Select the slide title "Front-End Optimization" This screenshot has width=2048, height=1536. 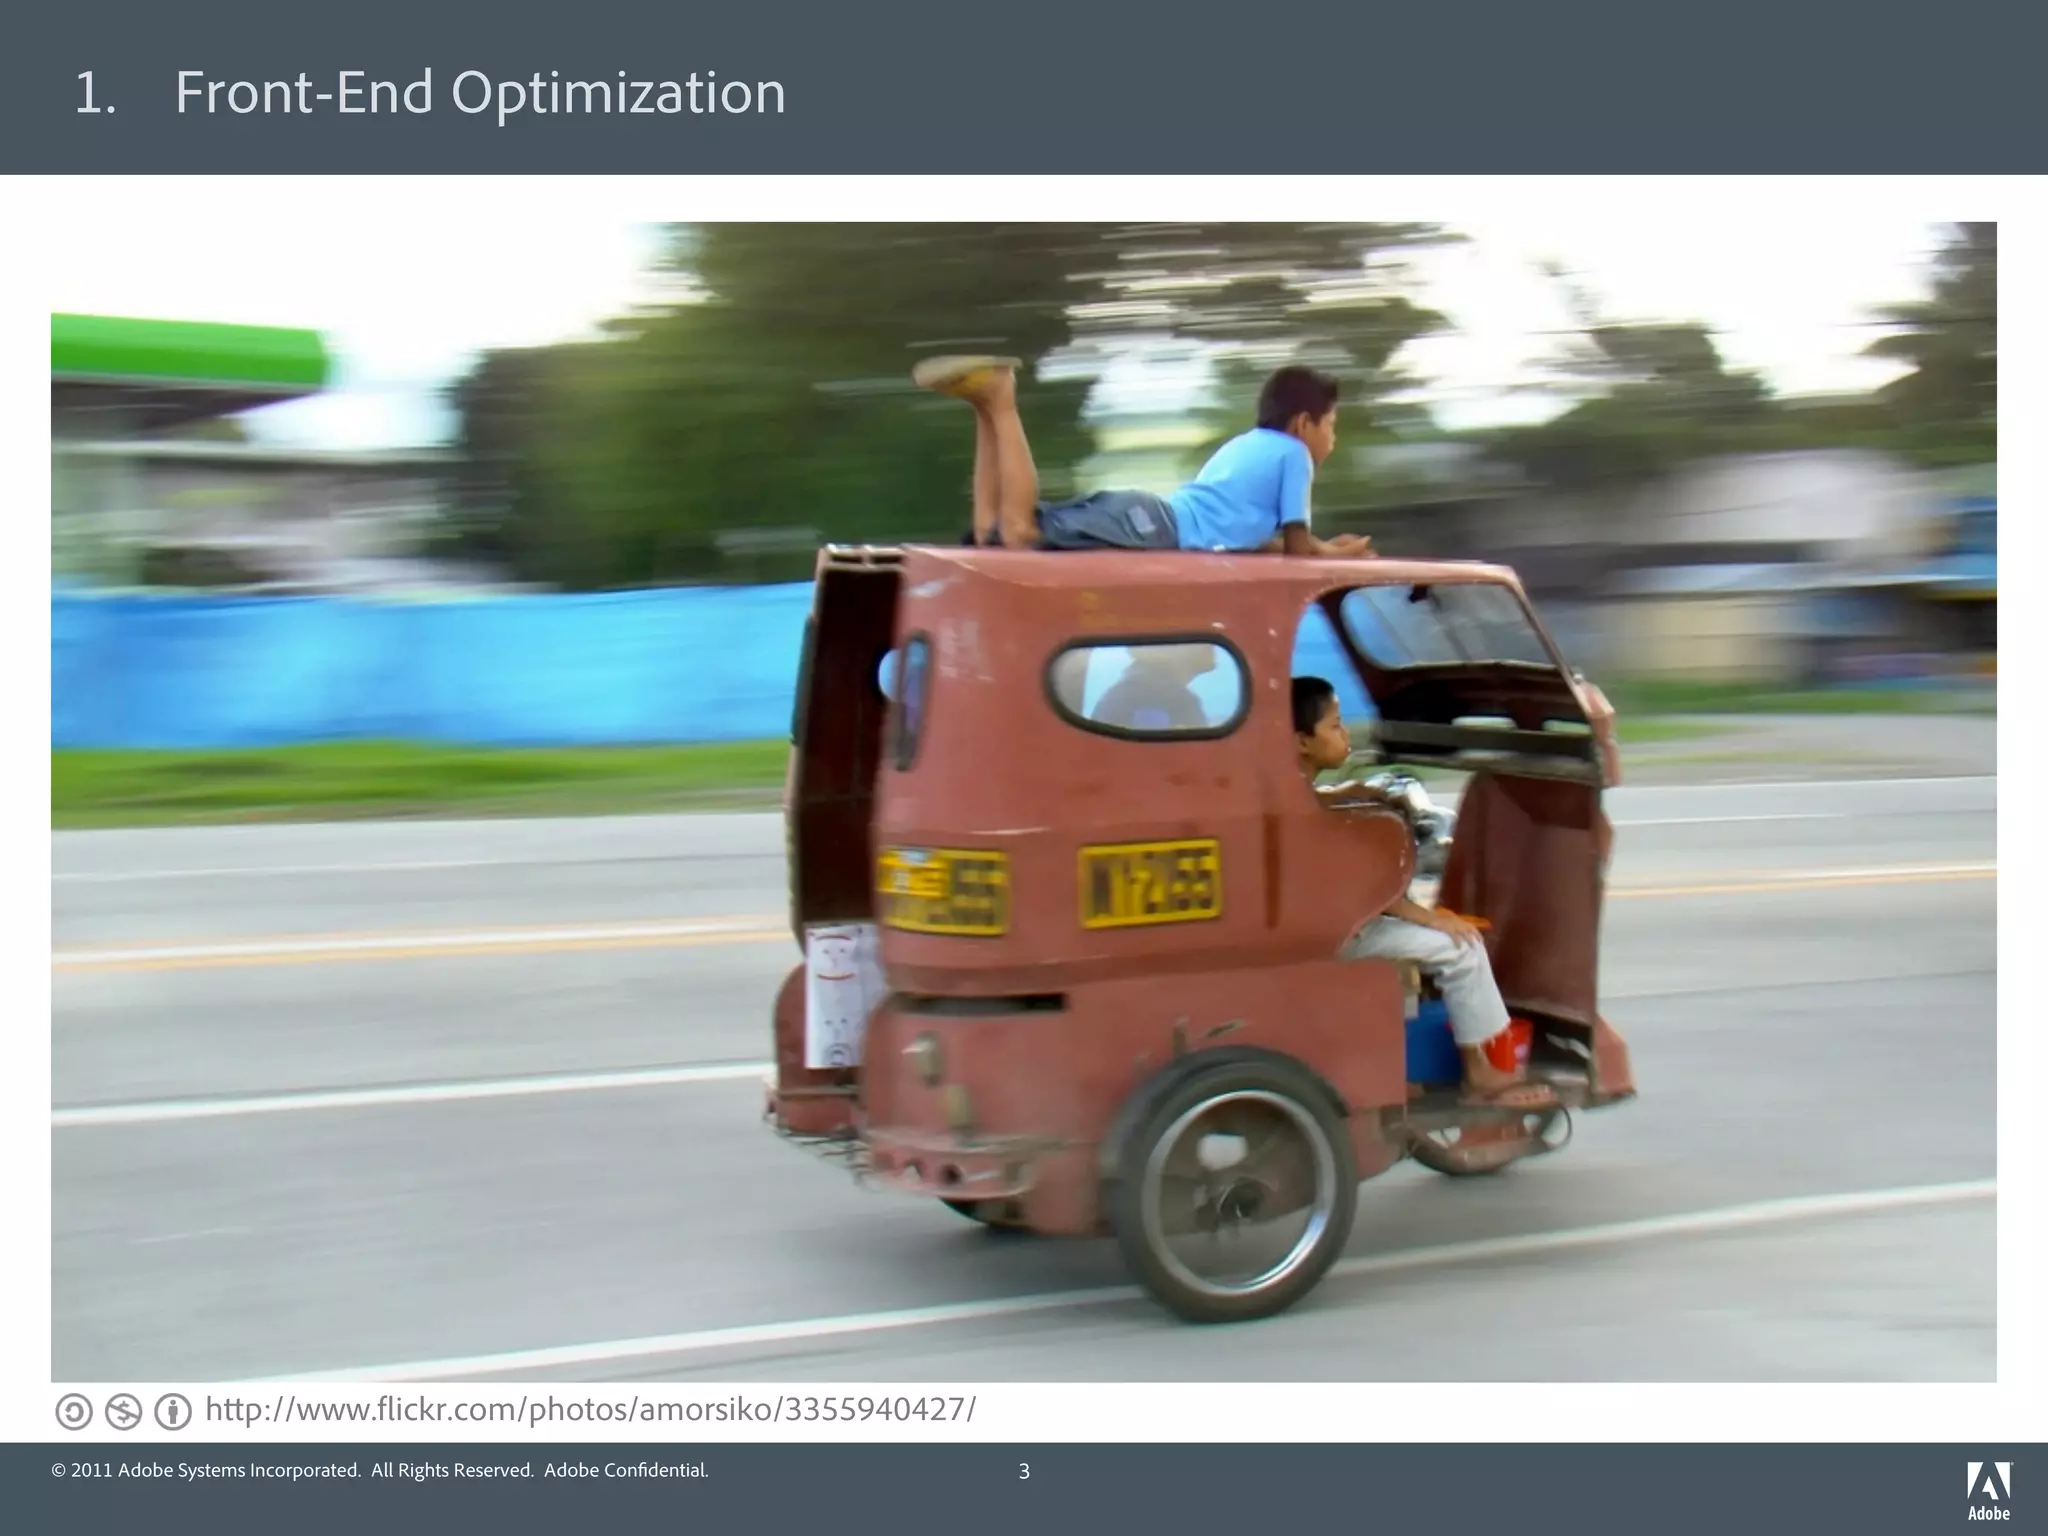pos(480,93)
